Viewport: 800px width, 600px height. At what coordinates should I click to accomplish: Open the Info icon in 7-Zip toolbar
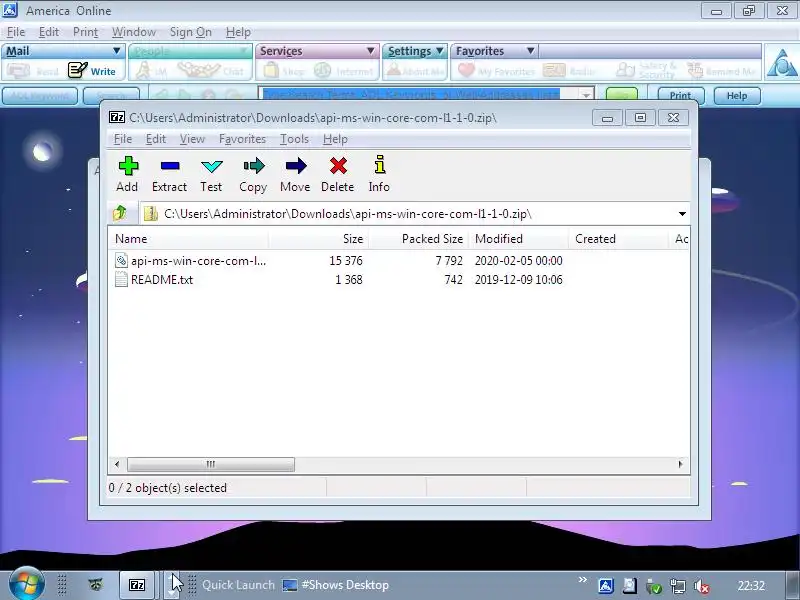379,165
